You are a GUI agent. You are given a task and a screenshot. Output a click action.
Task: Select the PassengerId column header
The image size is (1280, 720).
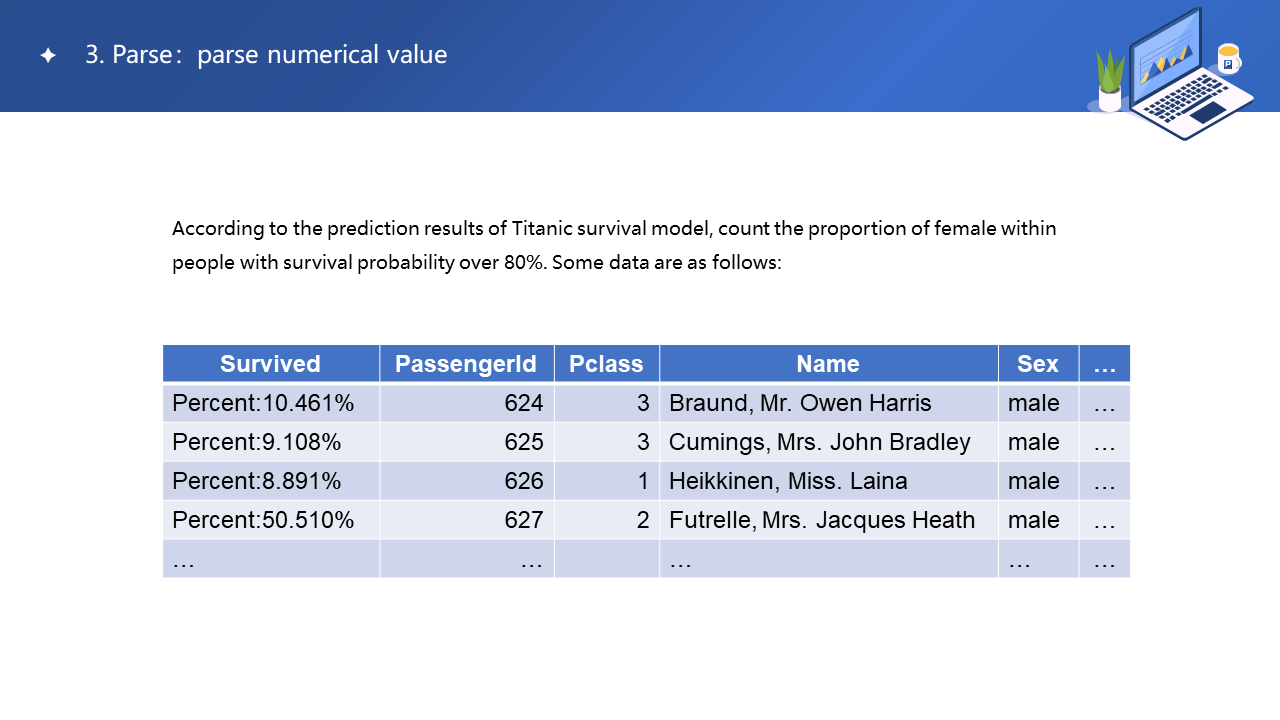click(466, 364)
